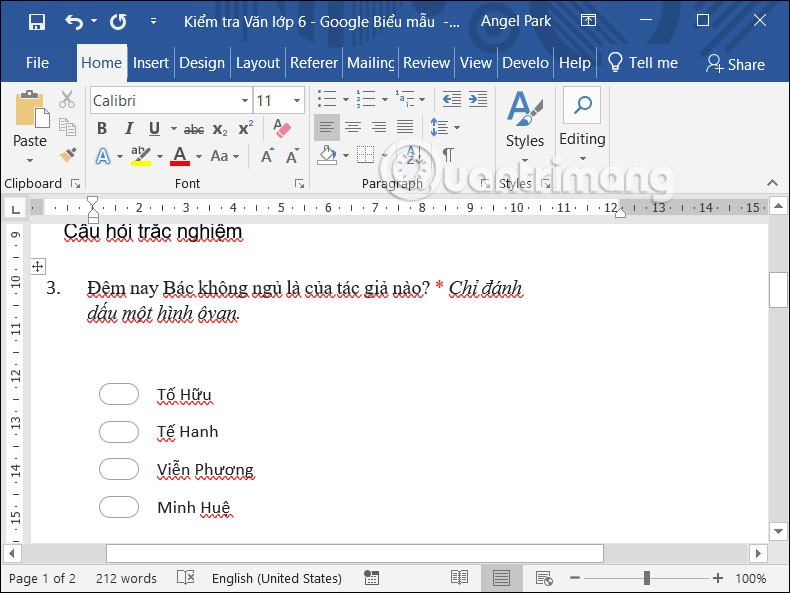Adjust the zoom slider handle
The height and width of the screenshot is (593, 790).
(646, 578)
